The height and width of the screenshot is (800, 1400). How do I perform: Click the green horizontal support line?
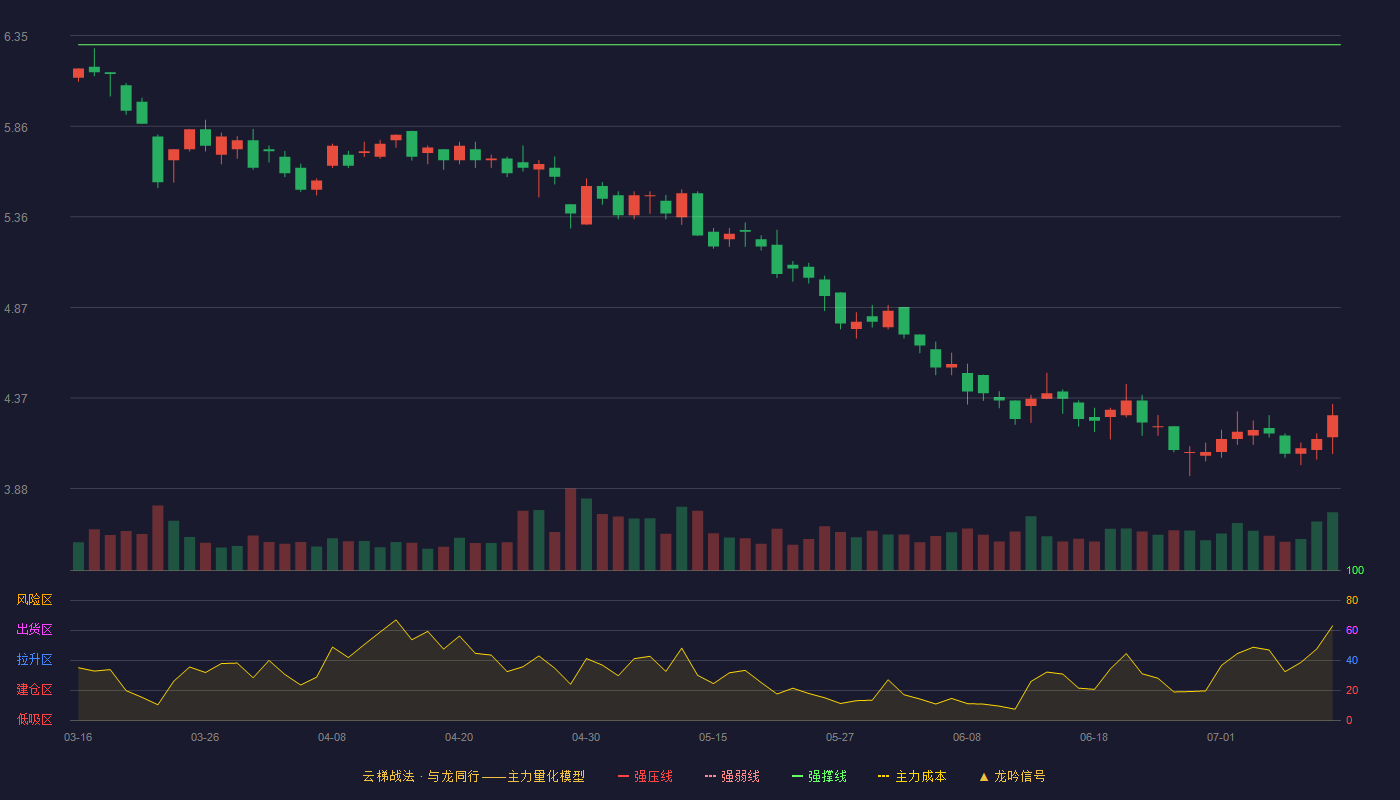[x=709, y=44]
